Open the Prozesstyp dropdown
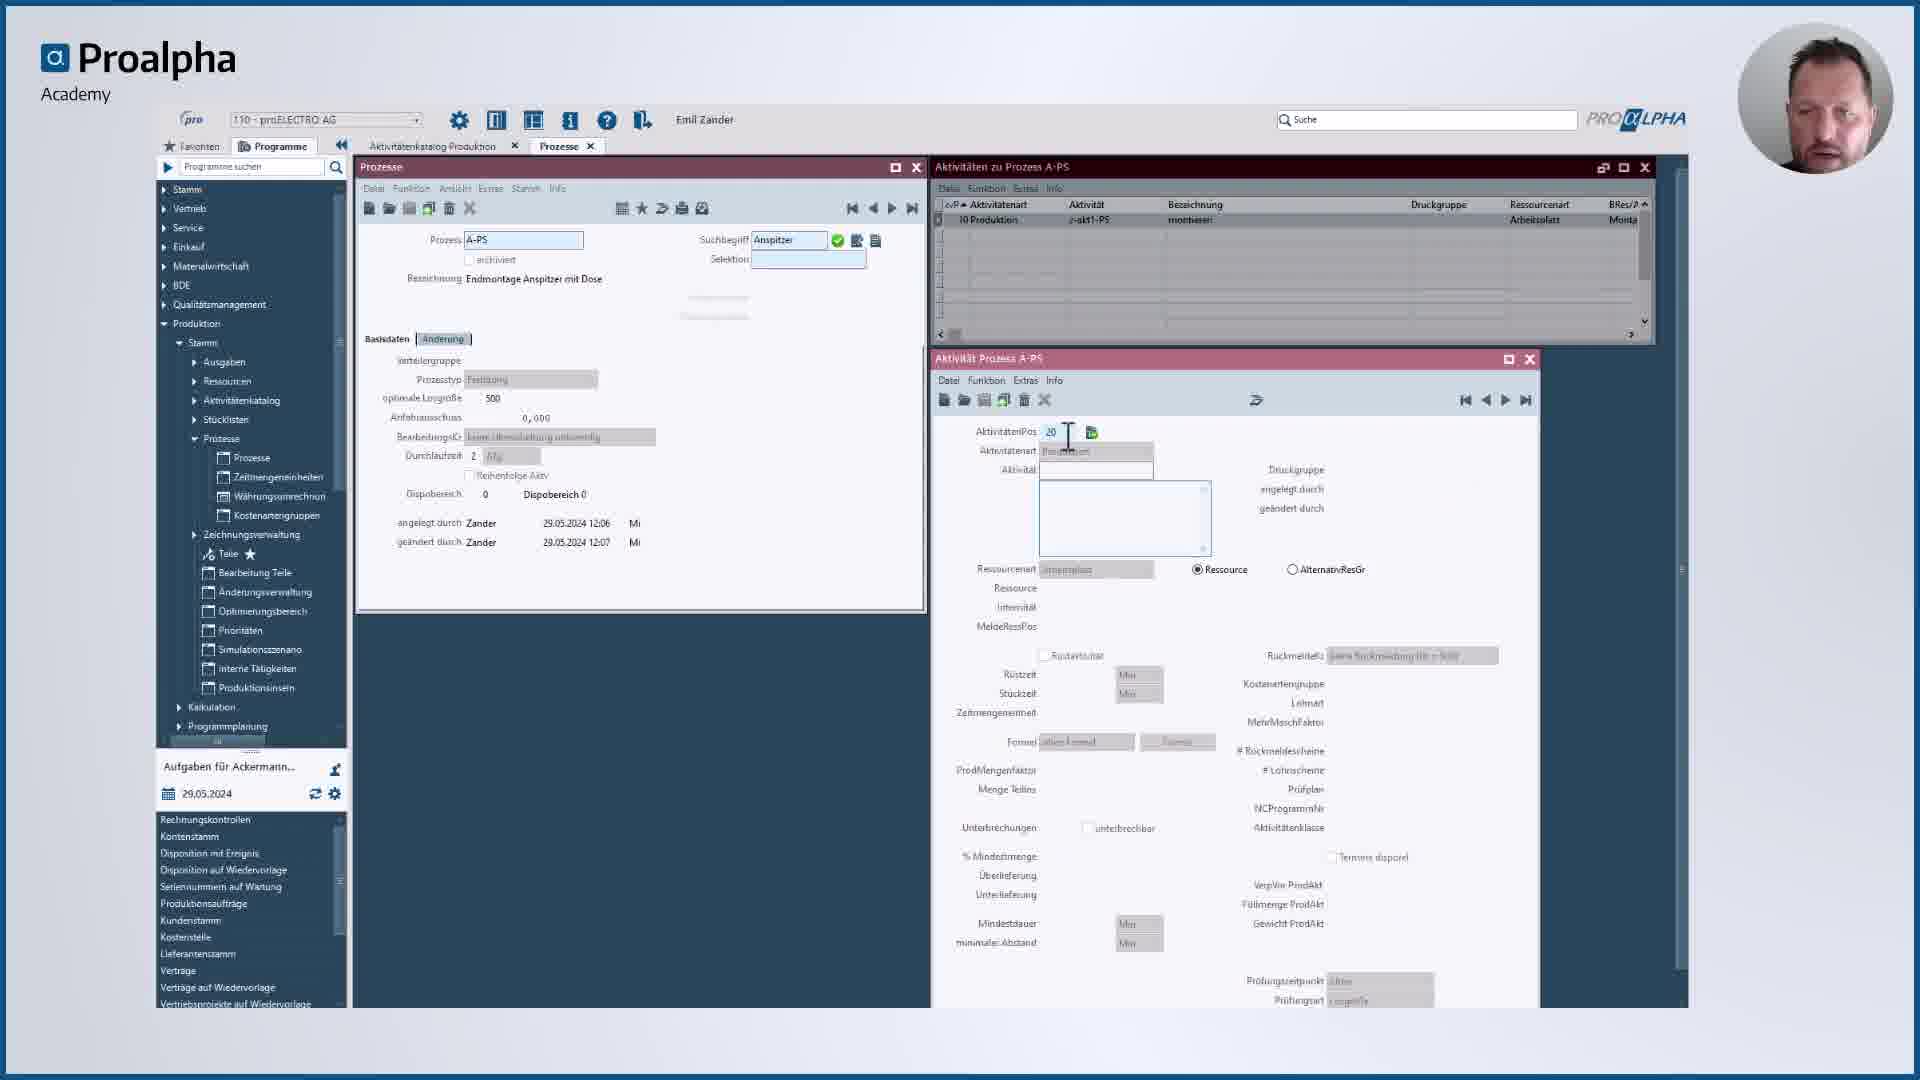This screenshot has width=1920, height=1080. coord(531,380)
